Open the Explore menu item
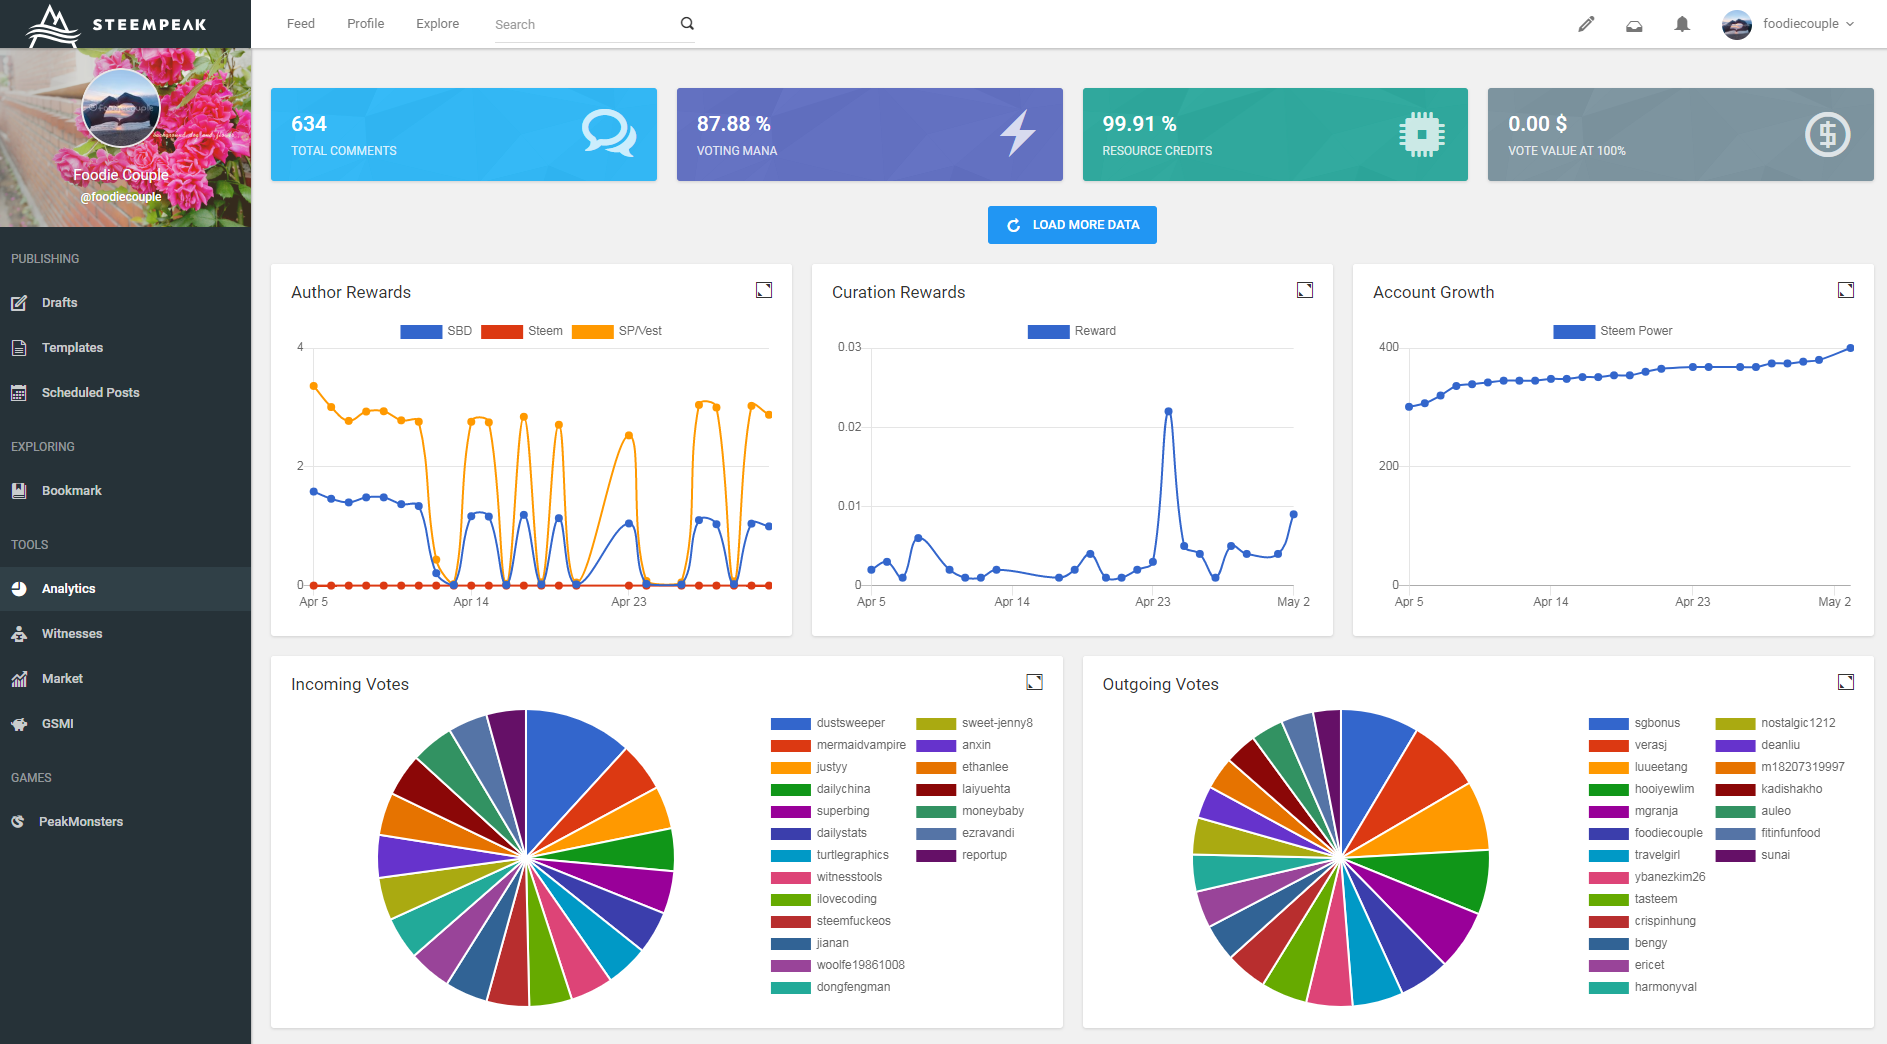The width and height of the screenshot is (1887, 1044). [437, 24]
